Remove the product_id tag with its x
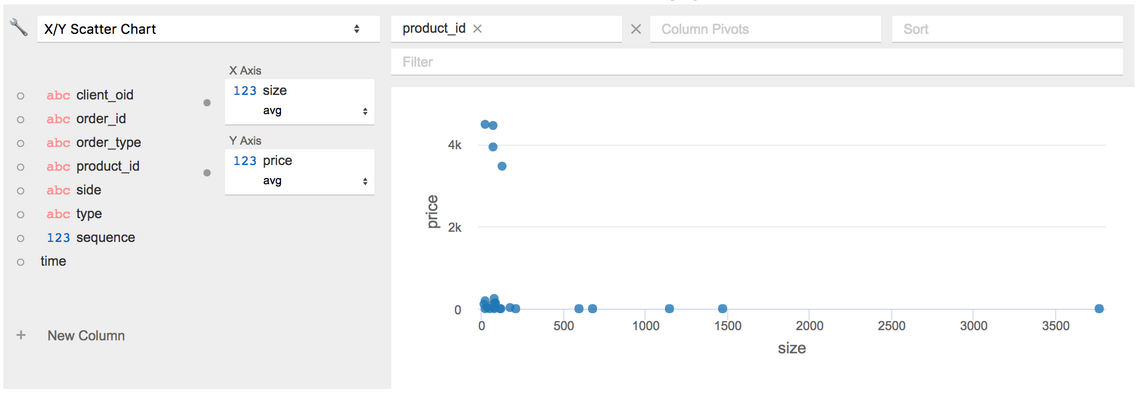Screen dimensions: 1140x396 tap(477, 29)
